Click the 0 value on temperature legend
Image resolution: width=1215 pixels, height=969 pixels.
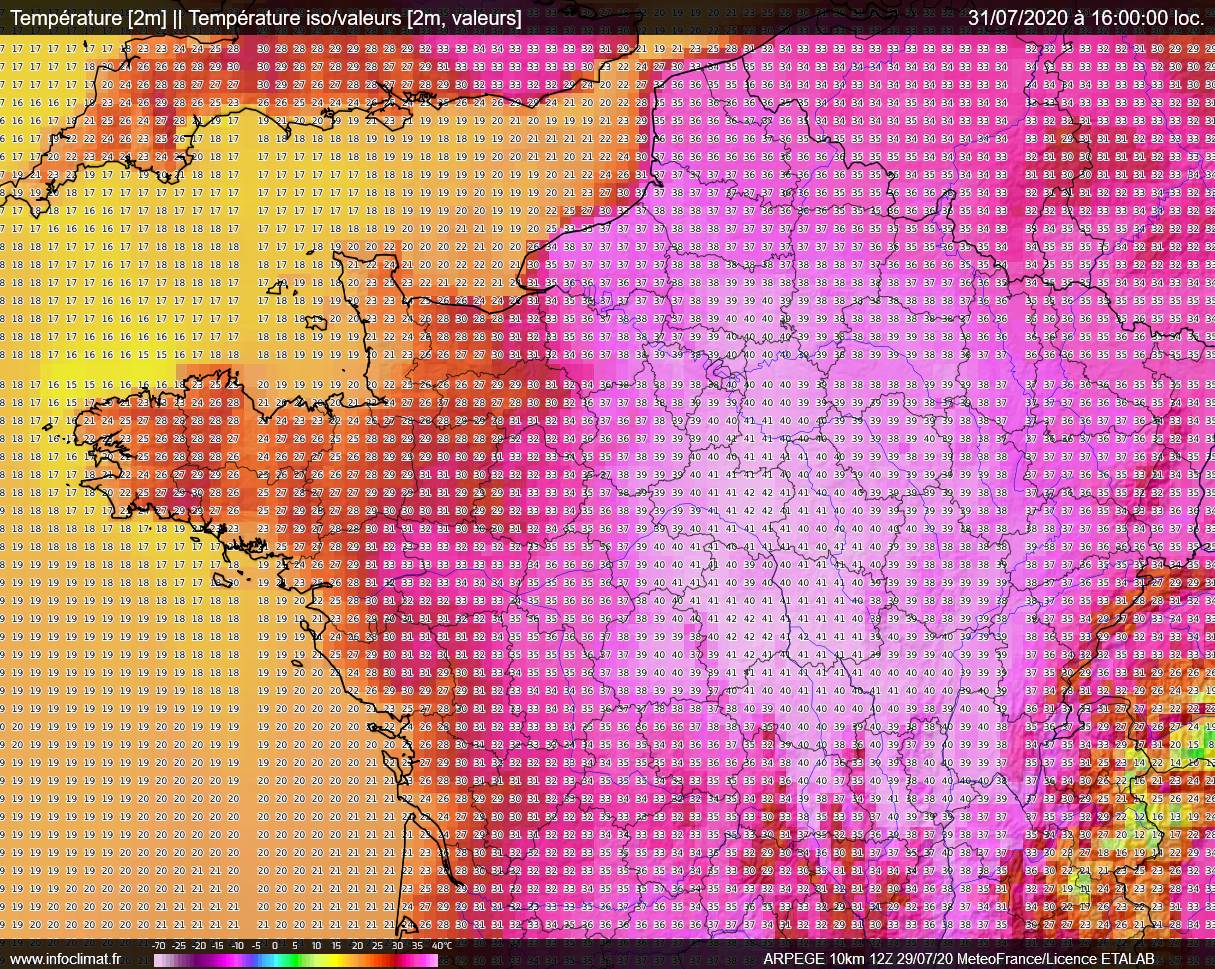click(275, 946)
